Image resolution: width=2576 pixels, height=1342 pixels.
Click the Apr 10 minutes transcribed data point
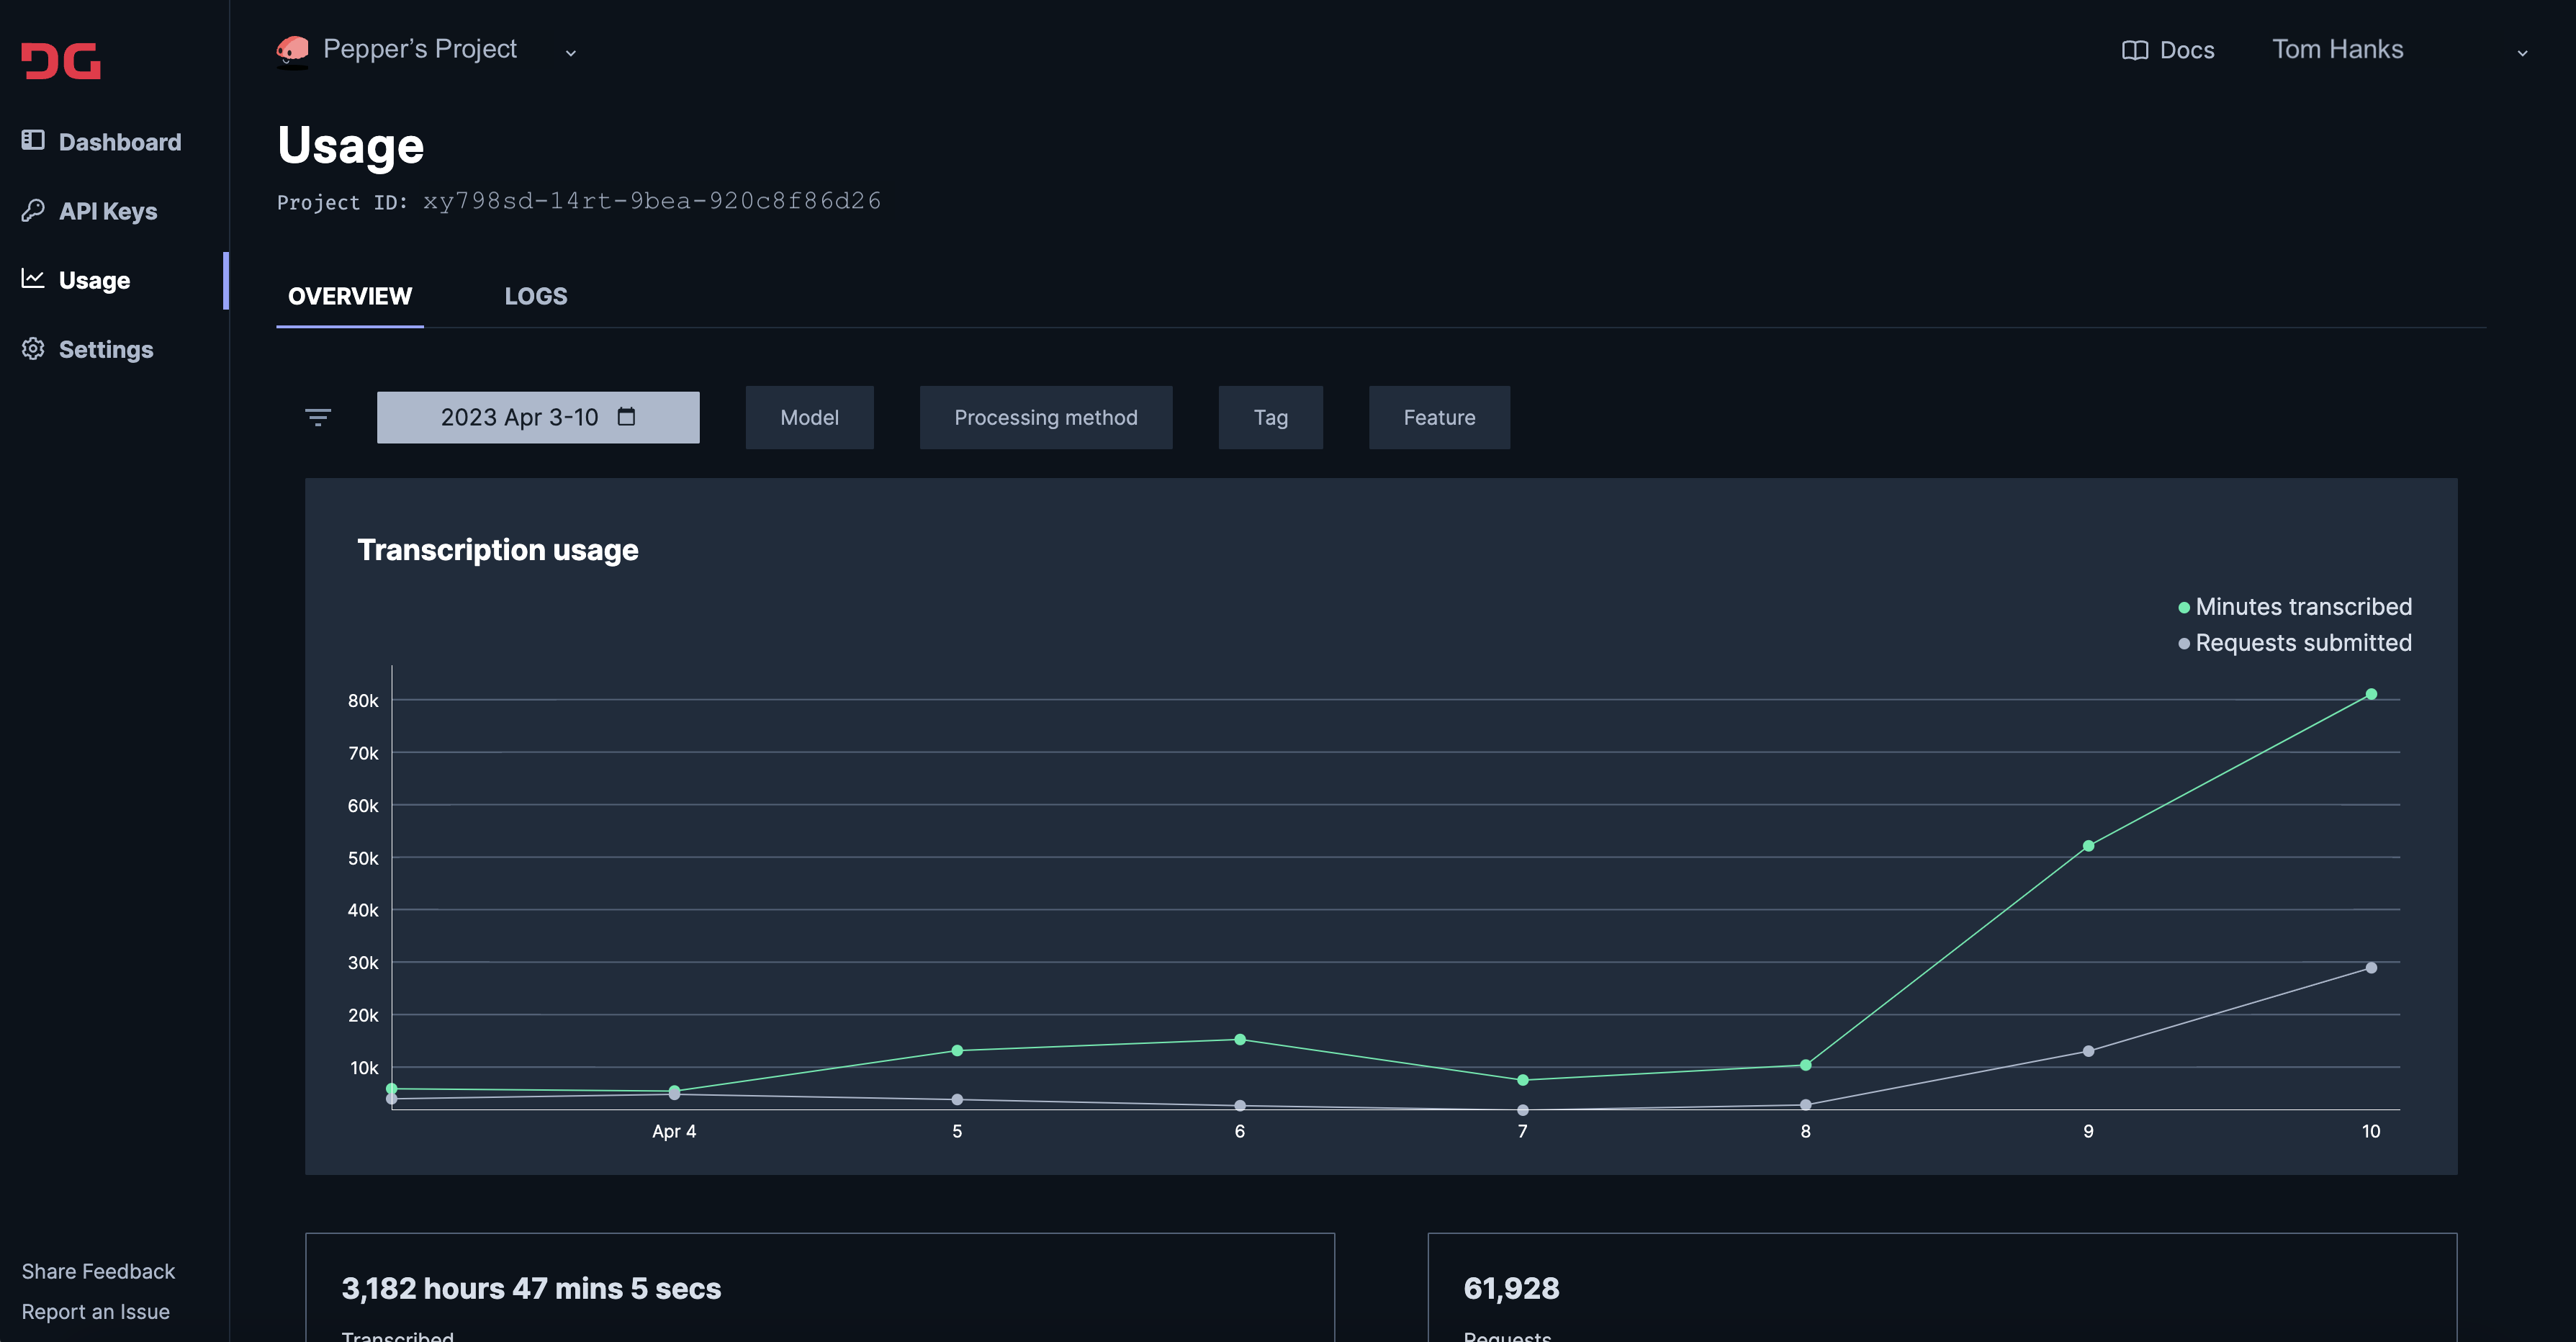(2370, 694)
